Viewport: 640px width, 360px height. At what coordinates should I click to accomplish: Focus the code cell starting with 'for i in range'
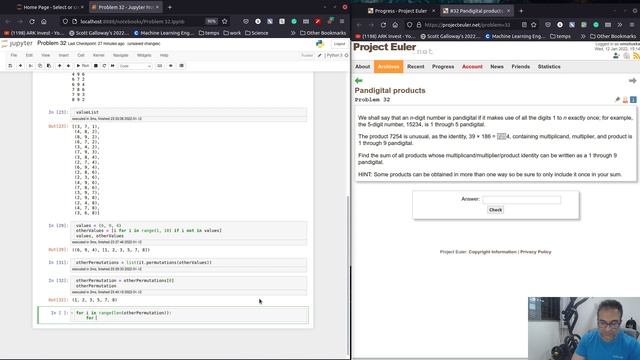[189, 315]
